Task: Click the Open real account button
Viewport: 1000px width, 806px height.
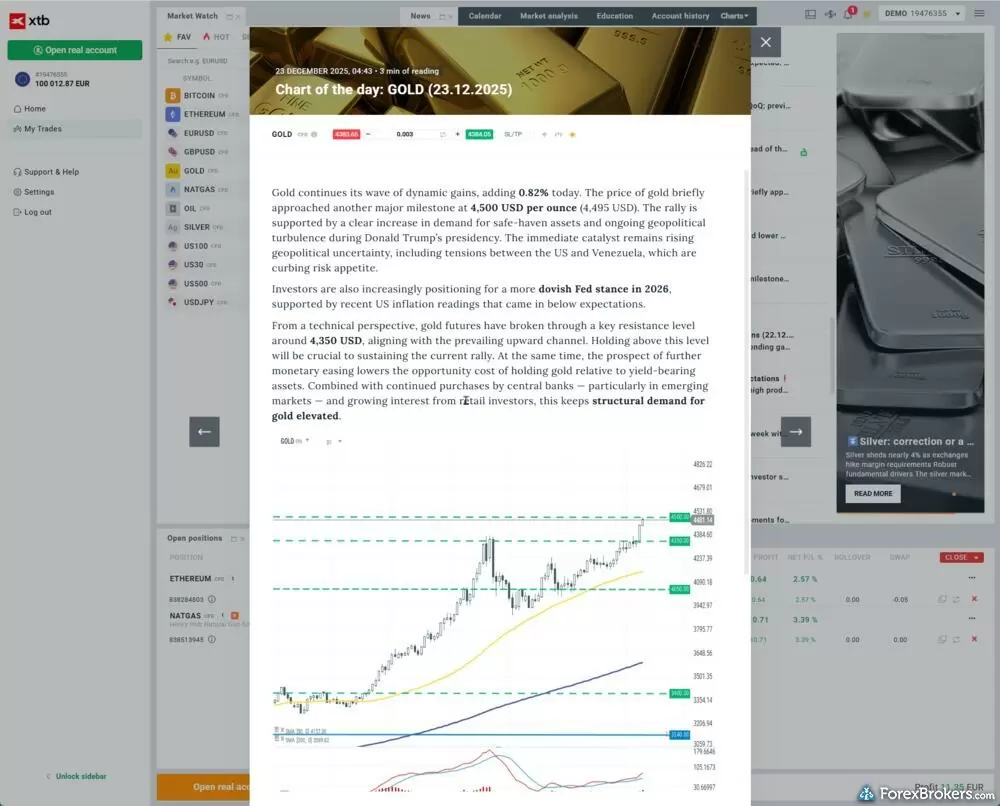Action: coord(74,49)
